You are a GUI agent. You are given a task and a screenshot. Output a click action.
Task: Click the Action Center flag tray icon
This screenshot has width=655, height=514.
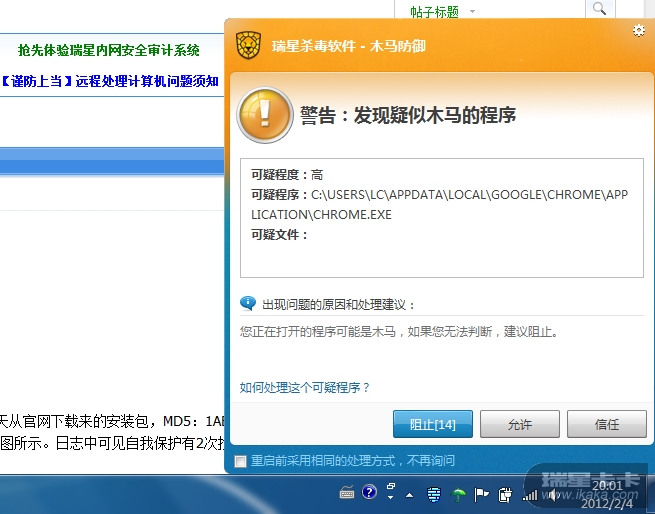(481, 495)
